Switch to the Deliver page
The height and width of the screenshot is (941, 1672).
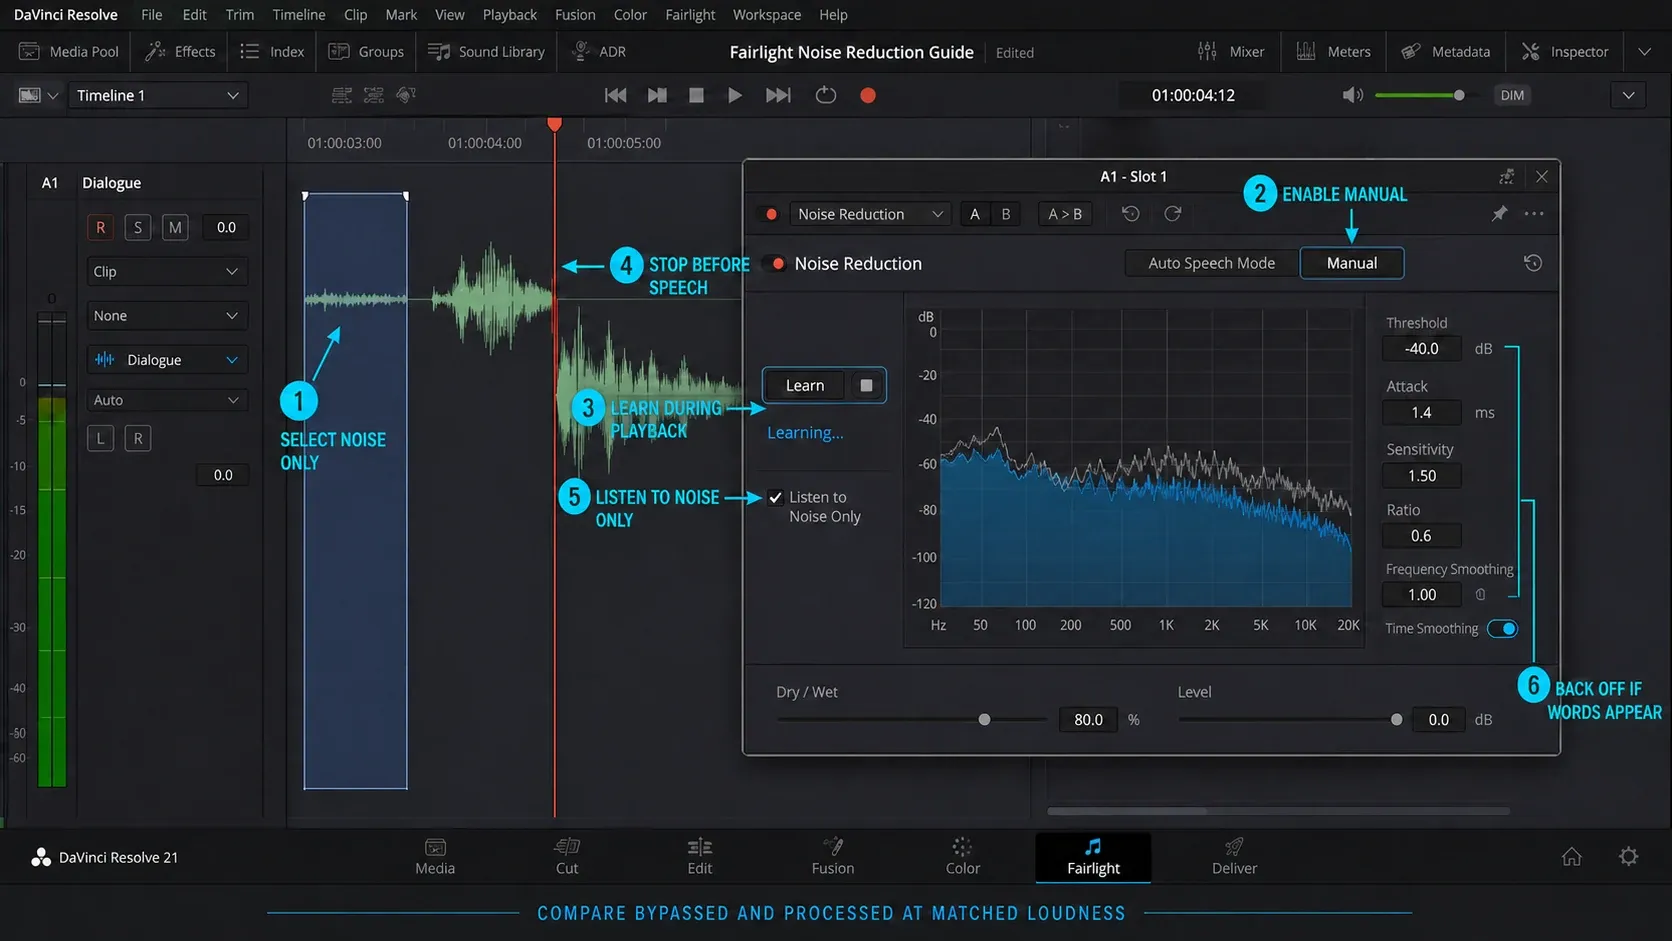[1234, 857]
